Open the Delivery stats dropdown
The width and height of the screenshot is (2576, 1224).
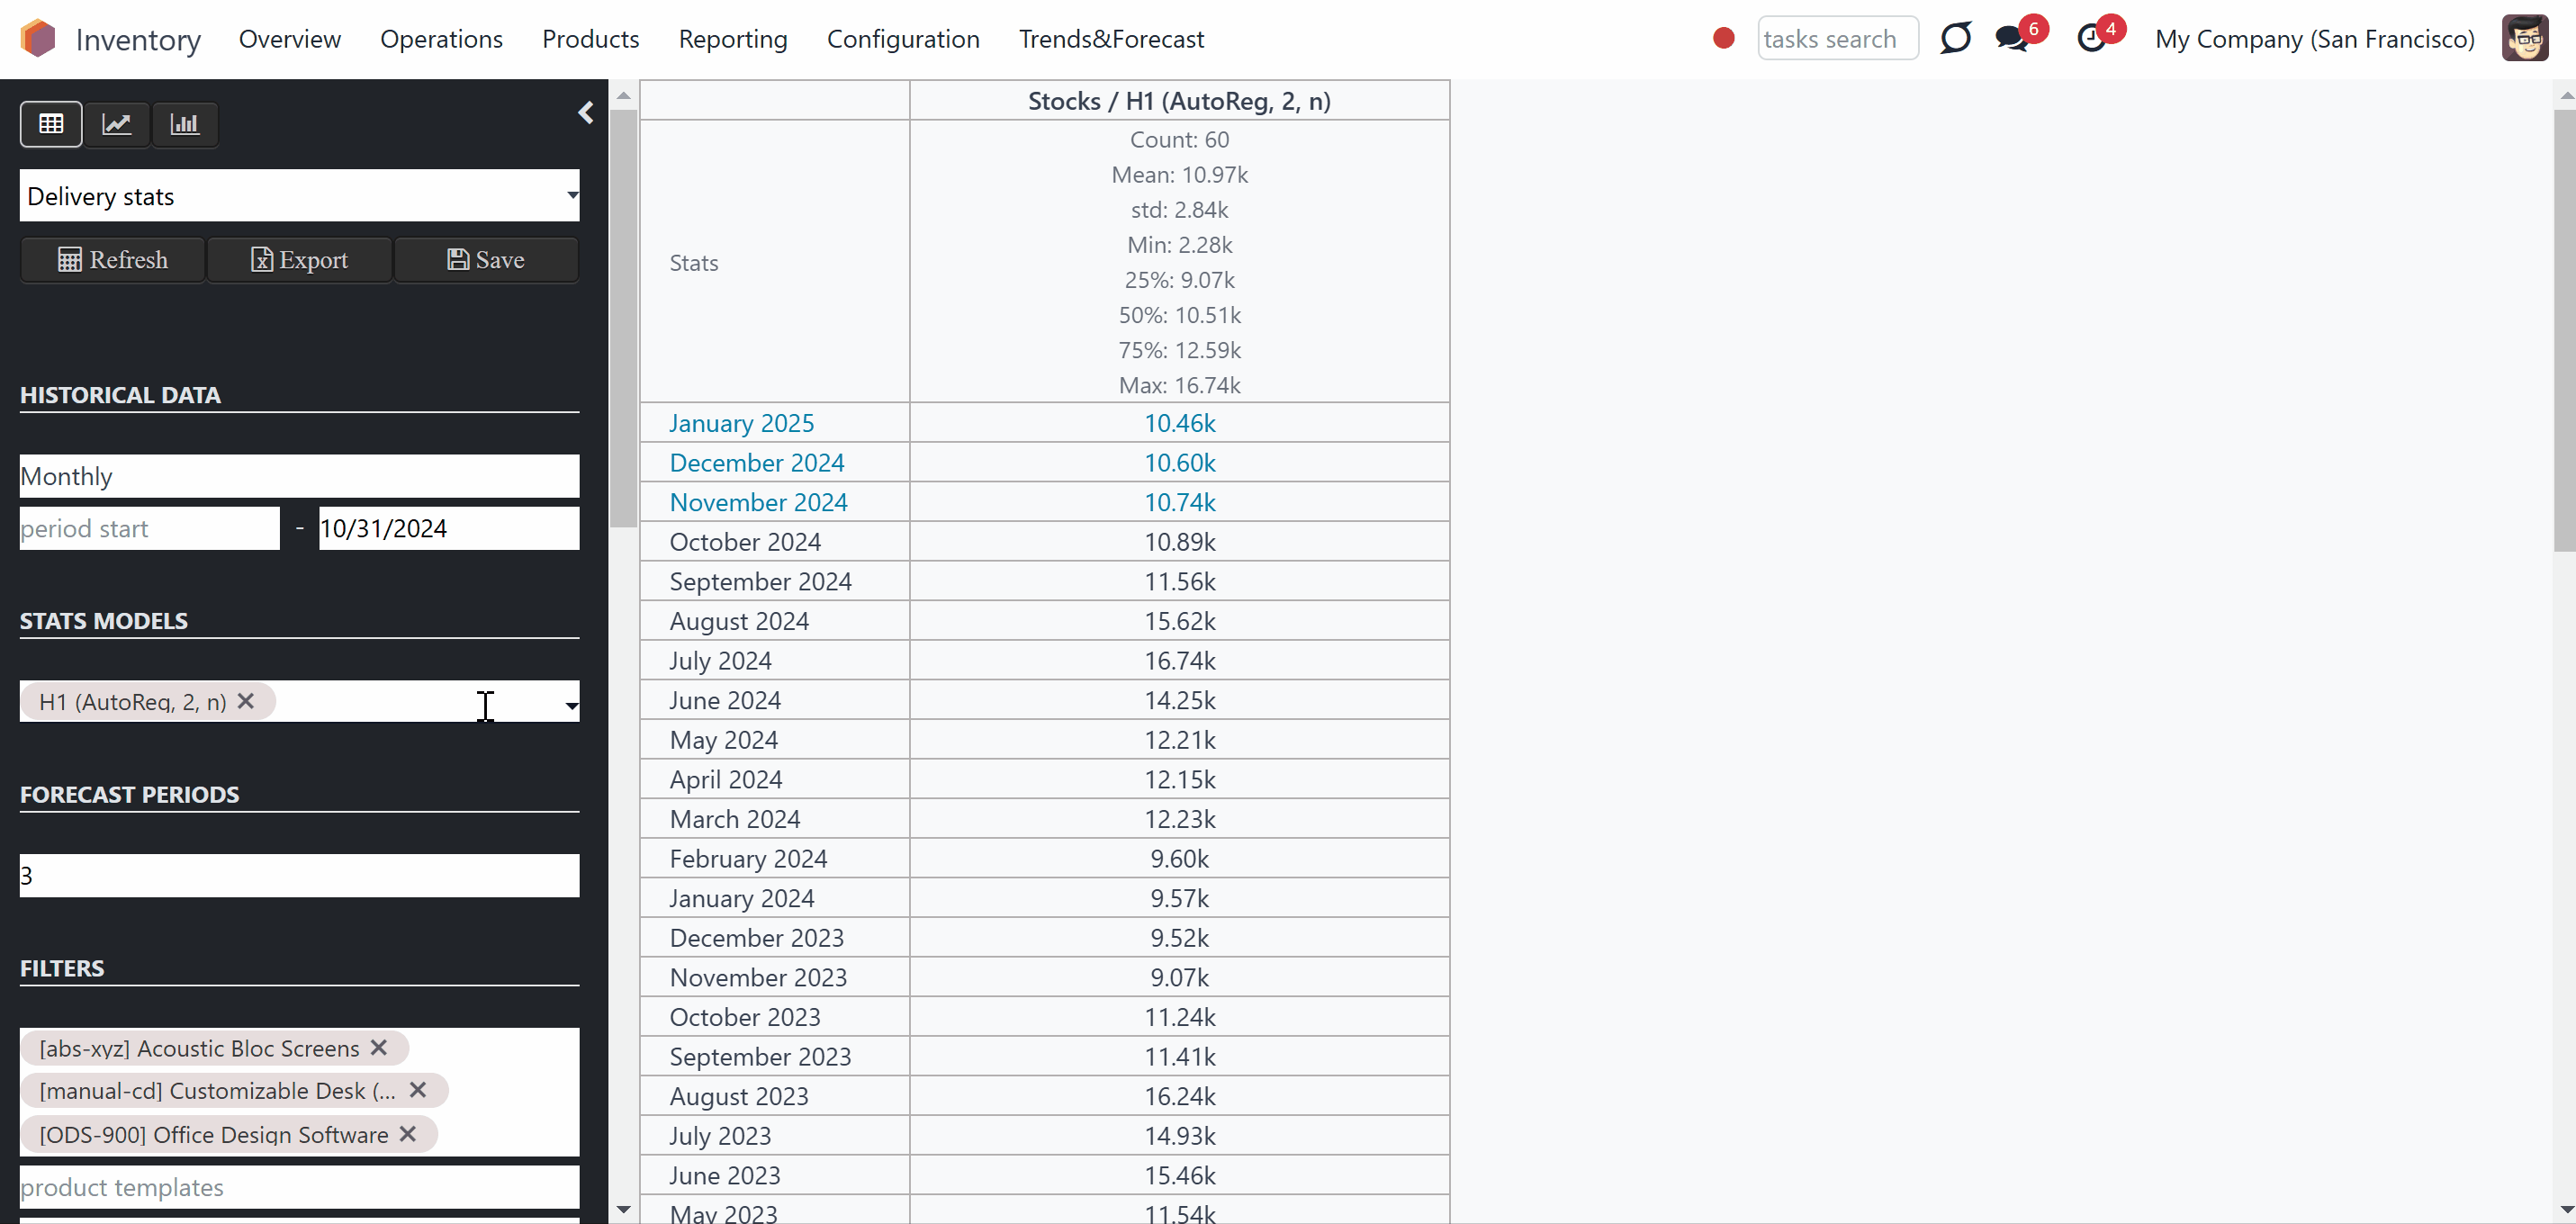click(x=299, y=196)
